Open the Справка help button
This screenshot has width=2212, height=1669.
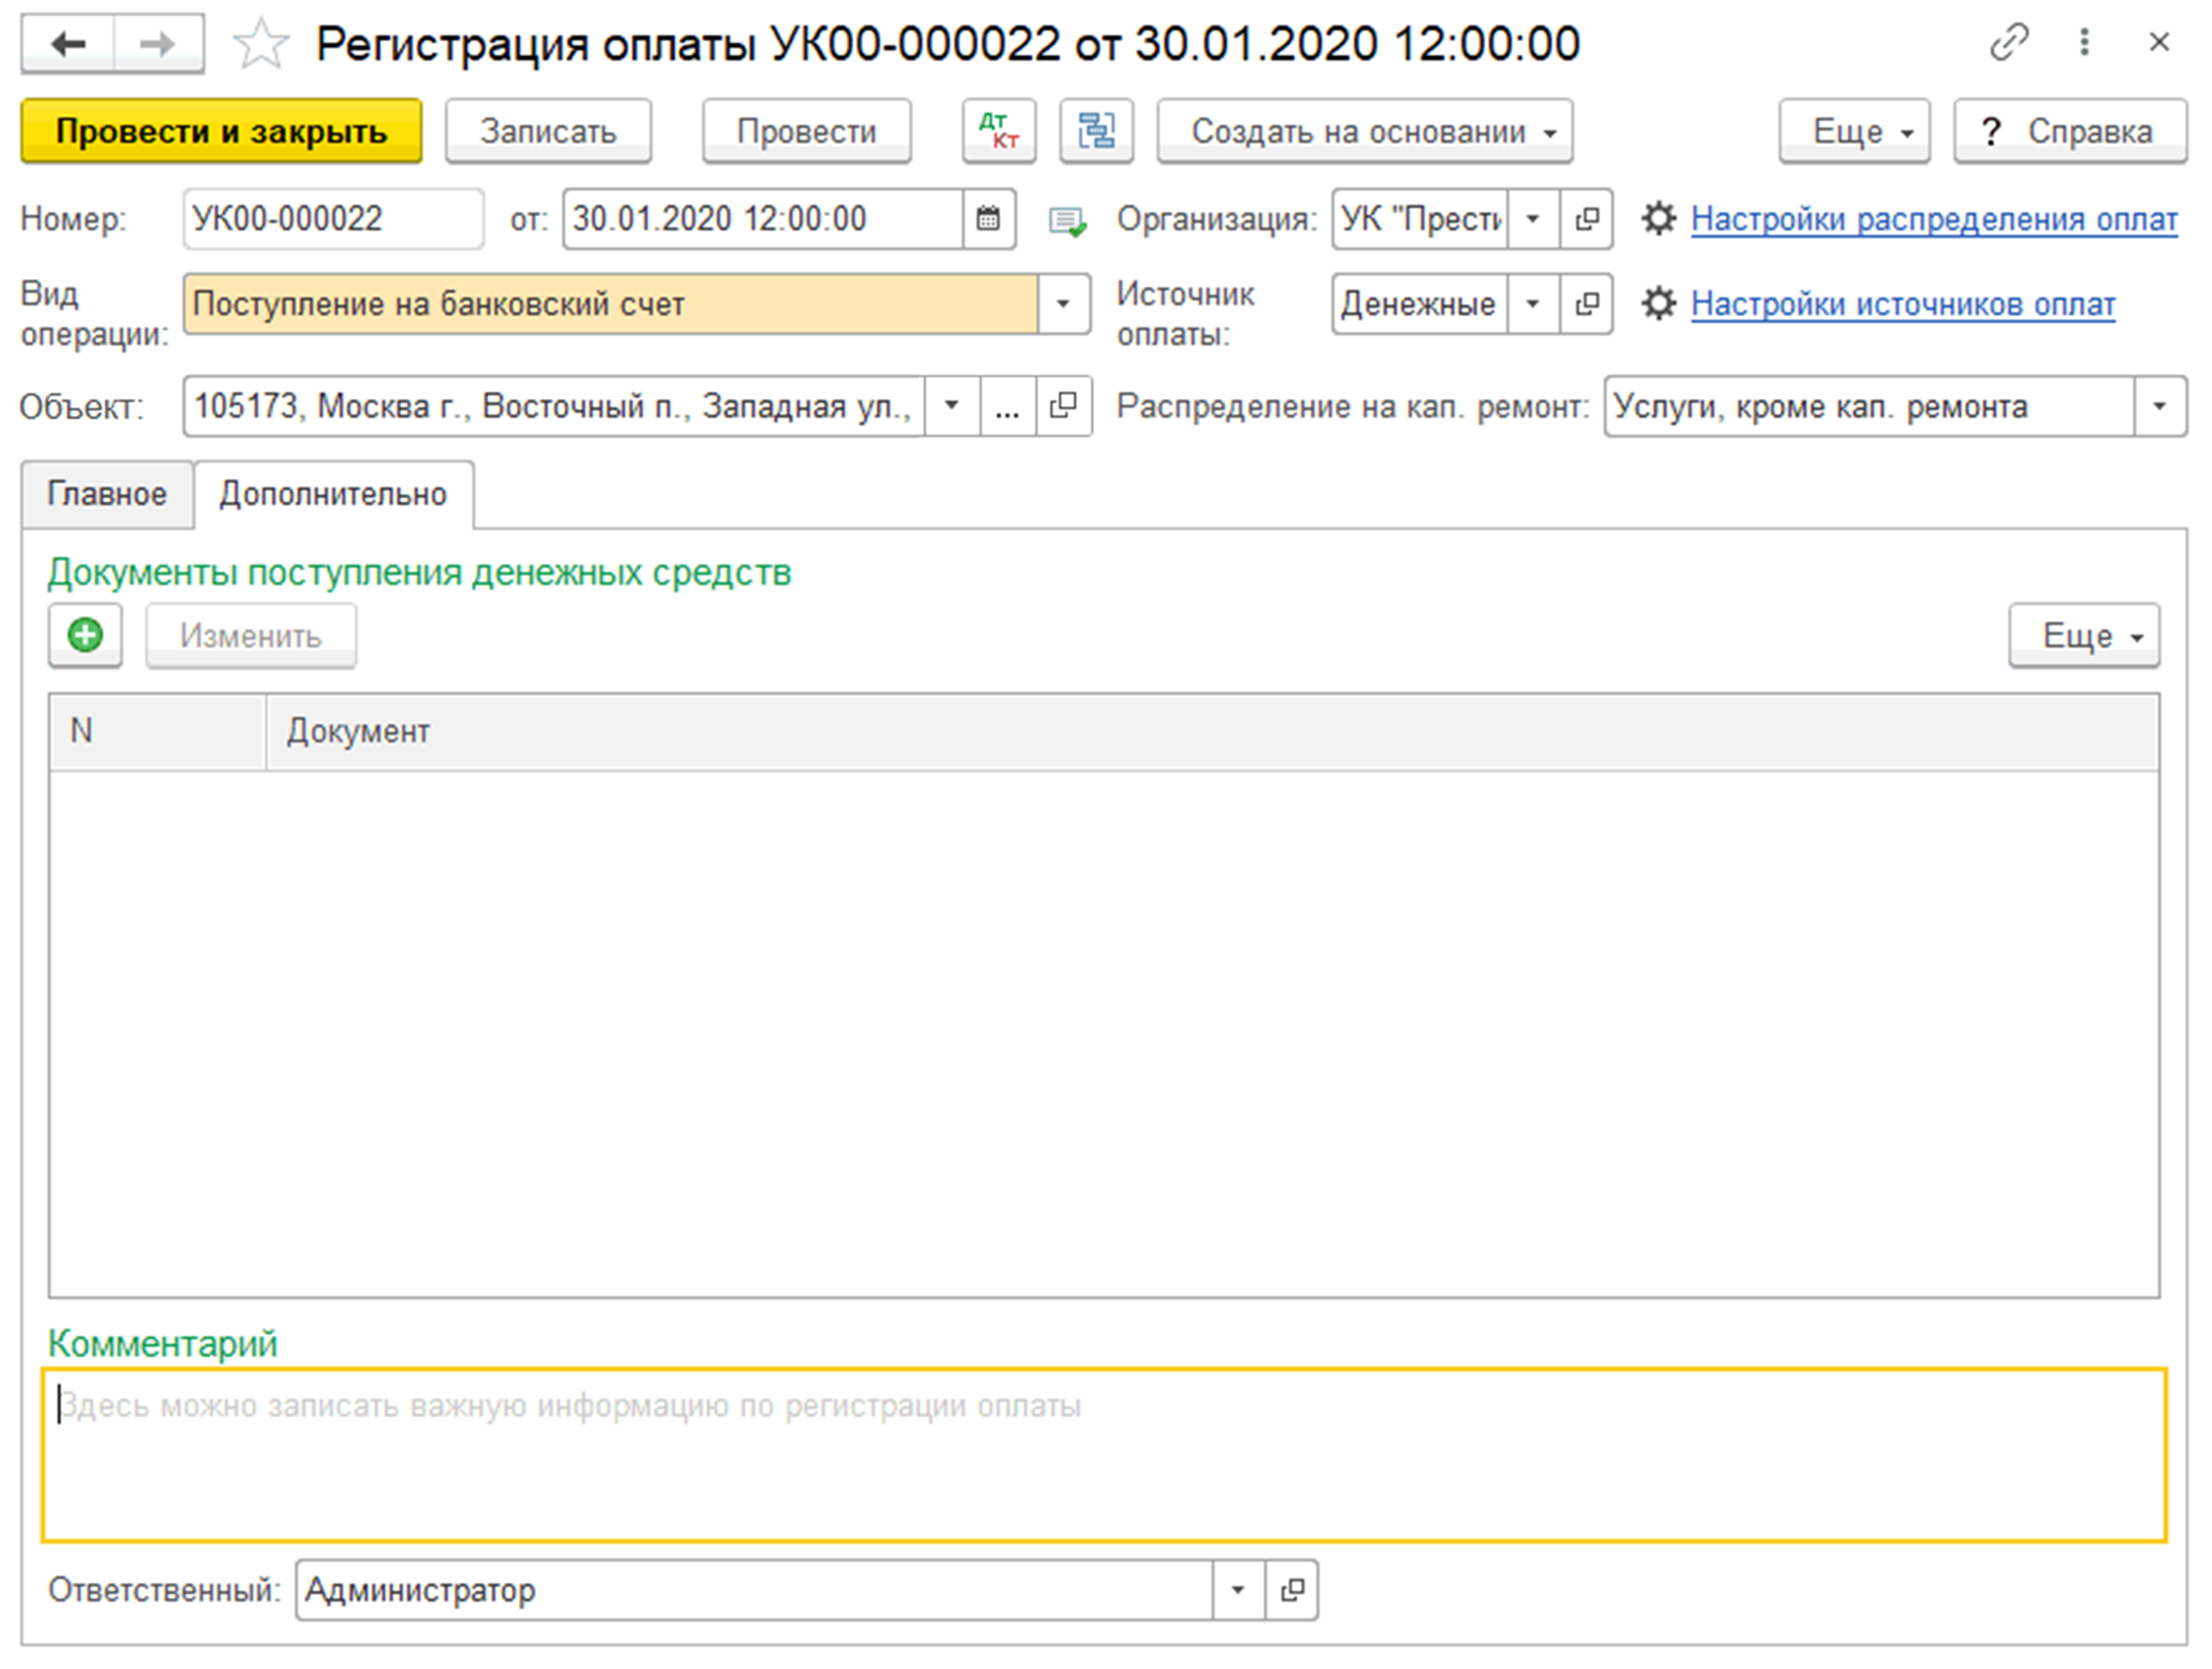coord(2070,131)
